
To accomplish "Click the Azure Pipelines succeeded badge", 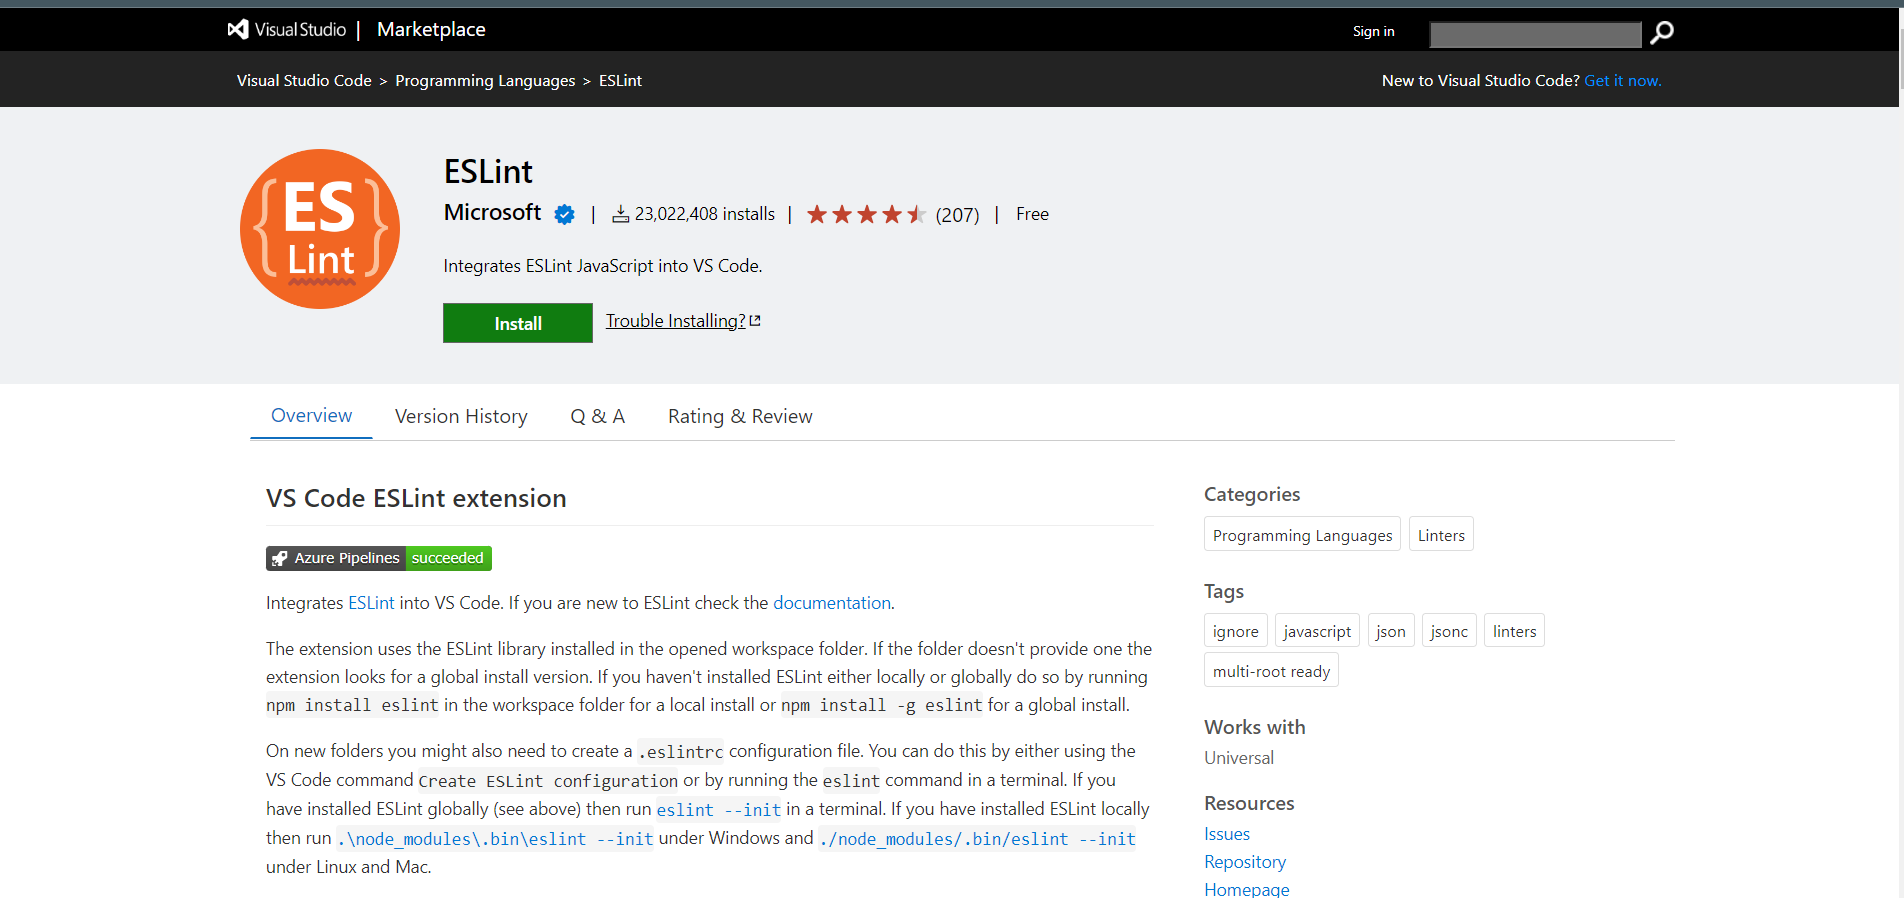I will (x=379, y=558).
